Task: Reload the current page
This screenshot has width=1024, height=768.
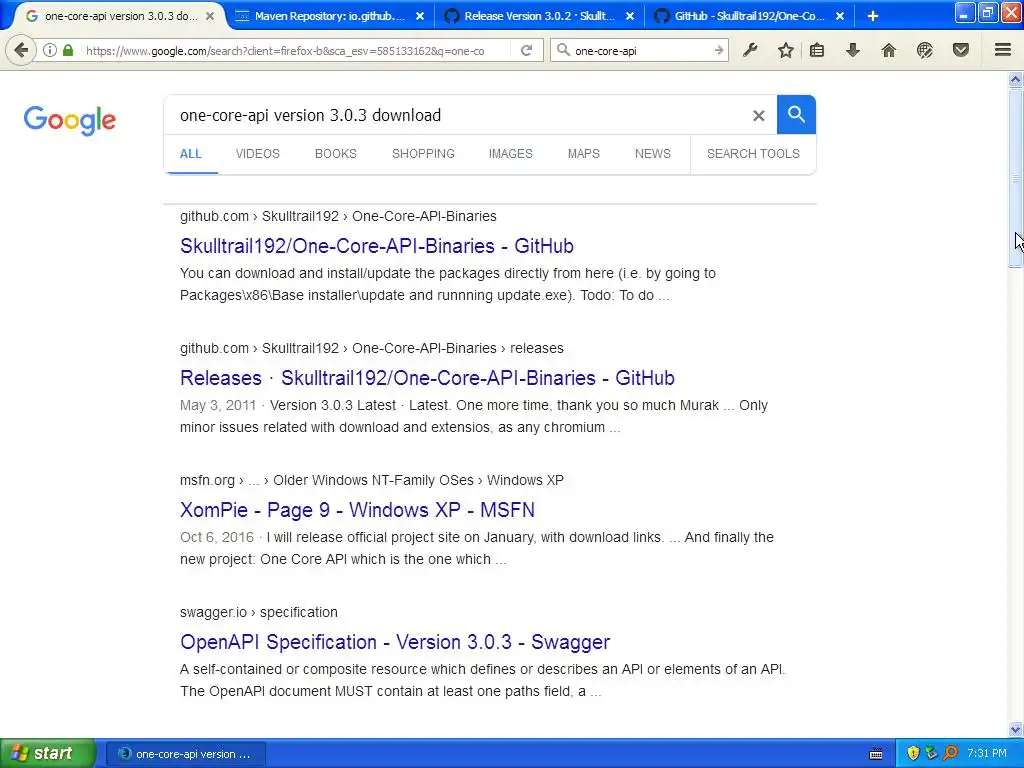Action: coord(526,50)
